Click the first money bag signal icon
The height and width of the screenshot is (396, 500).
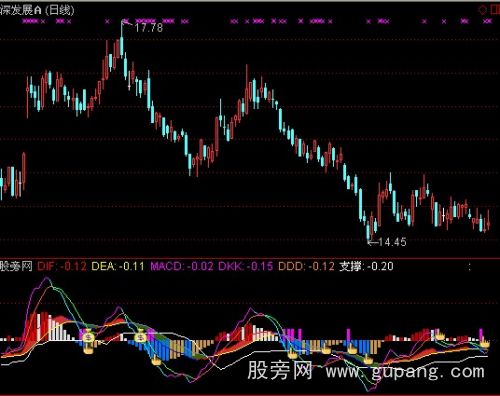click(88, 335)
